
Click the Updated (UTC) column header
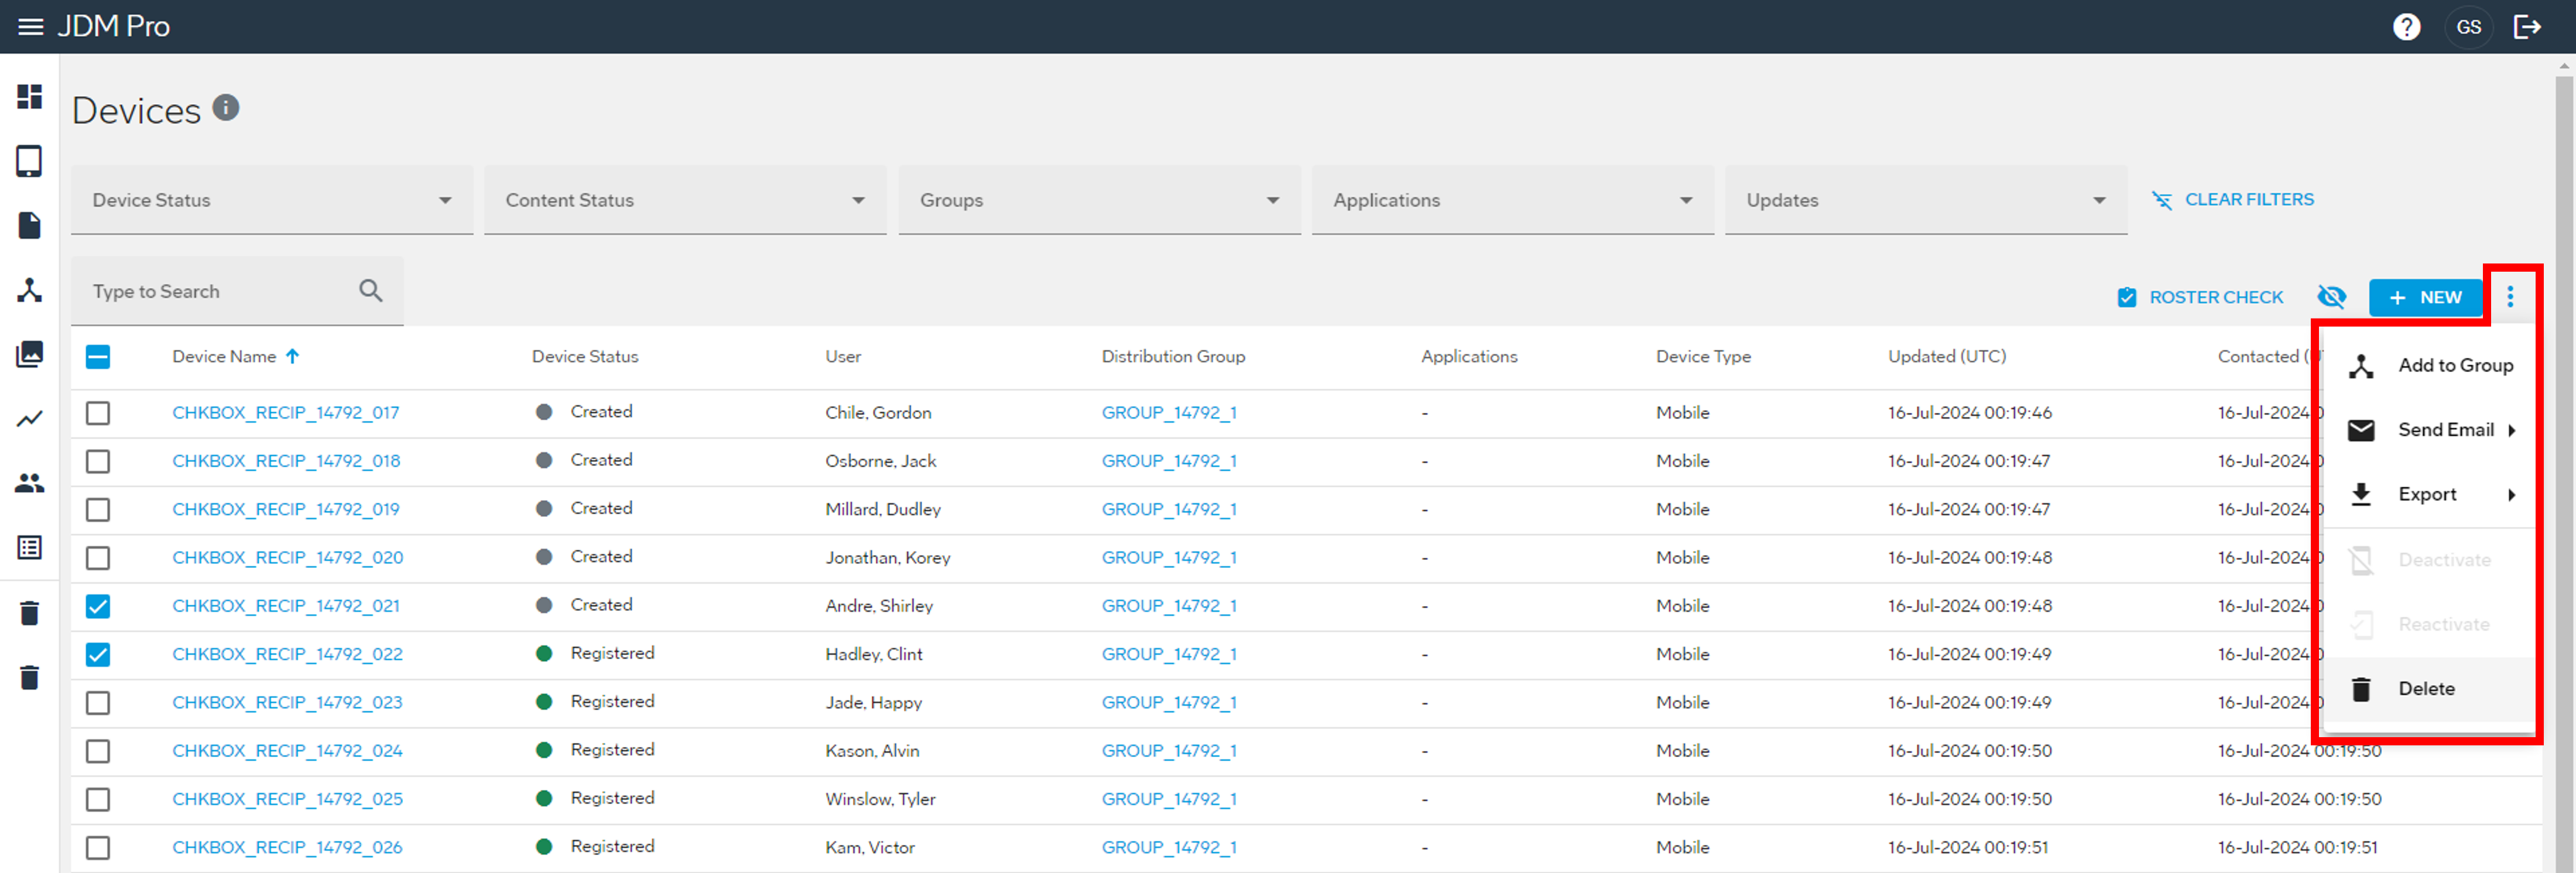coord(1946,357)
